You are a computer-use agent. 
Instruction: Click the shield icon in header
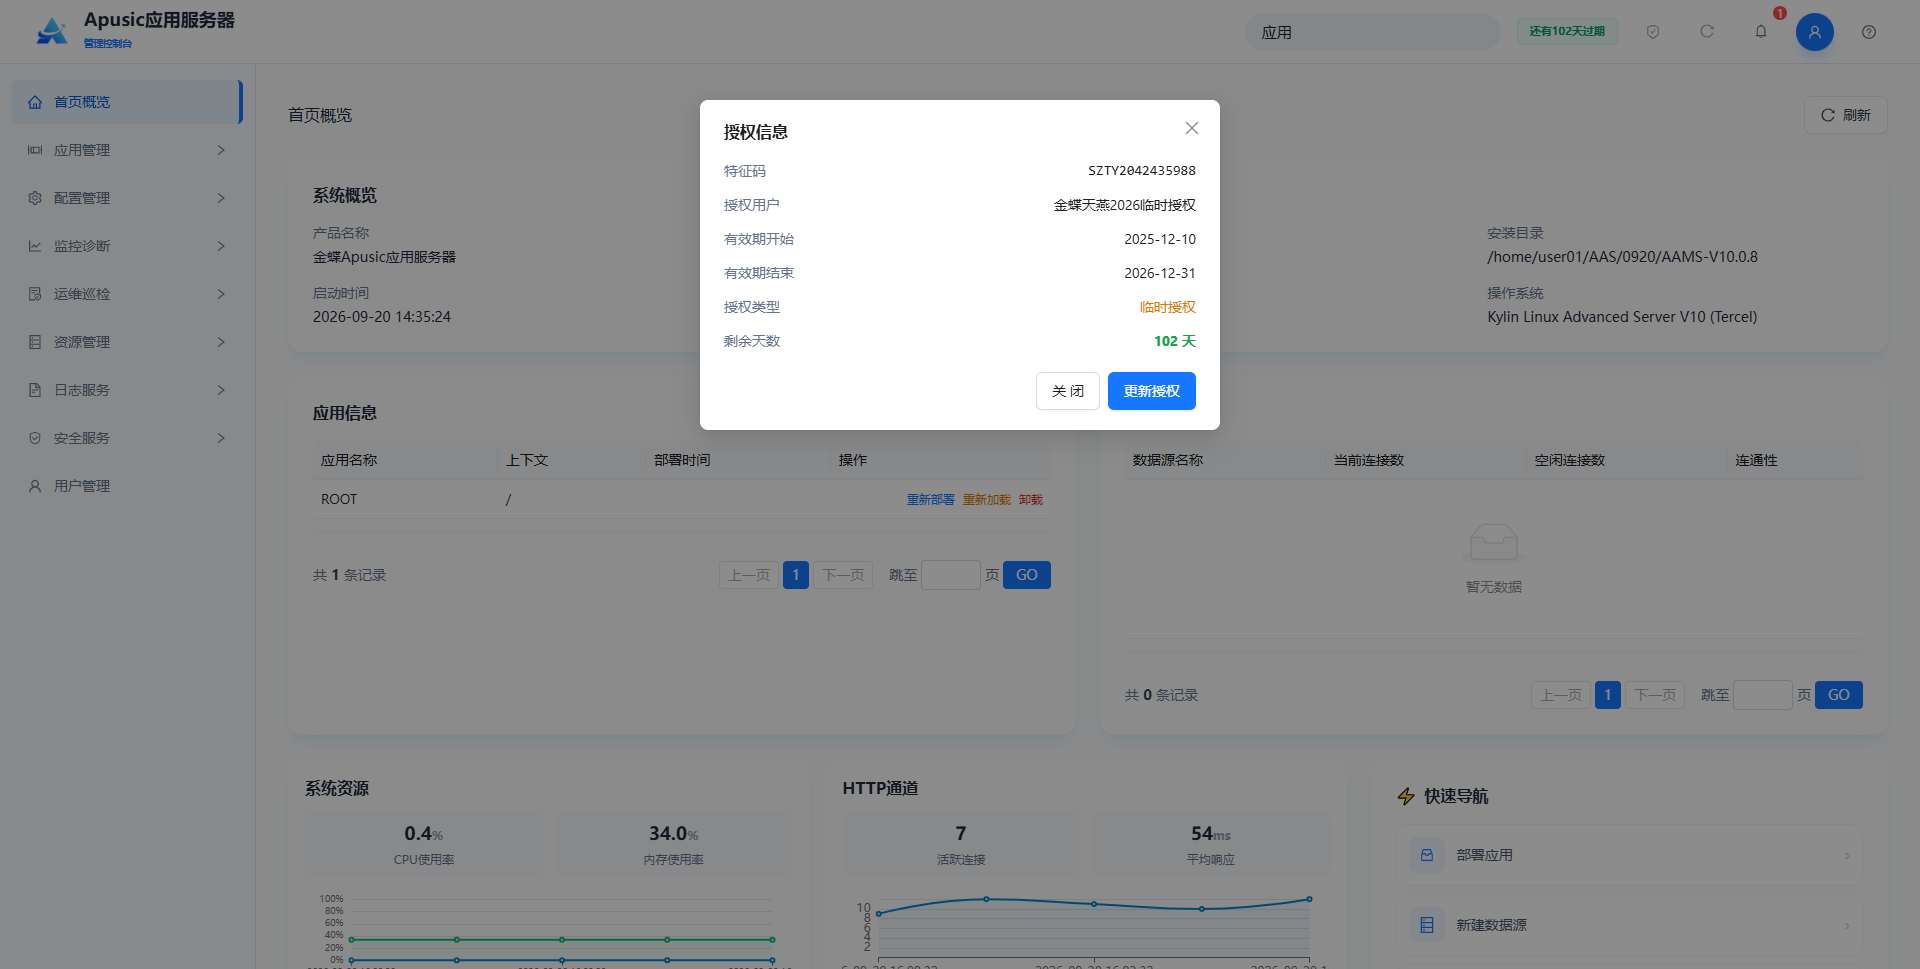(x=1653, y=32)
